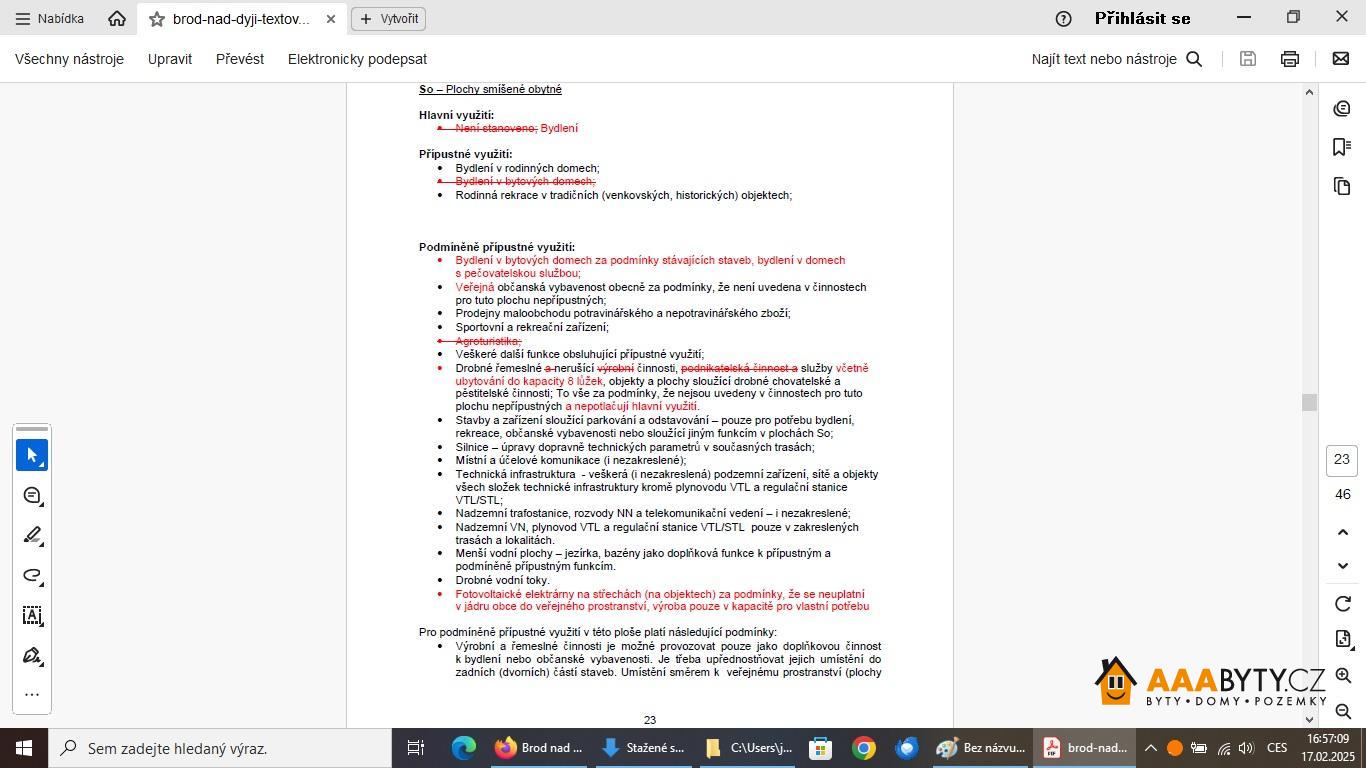Image resolution: width=1366 pixels, height=768 pixels.
Task: Click the save disk icon
Action: [1247, 59]
